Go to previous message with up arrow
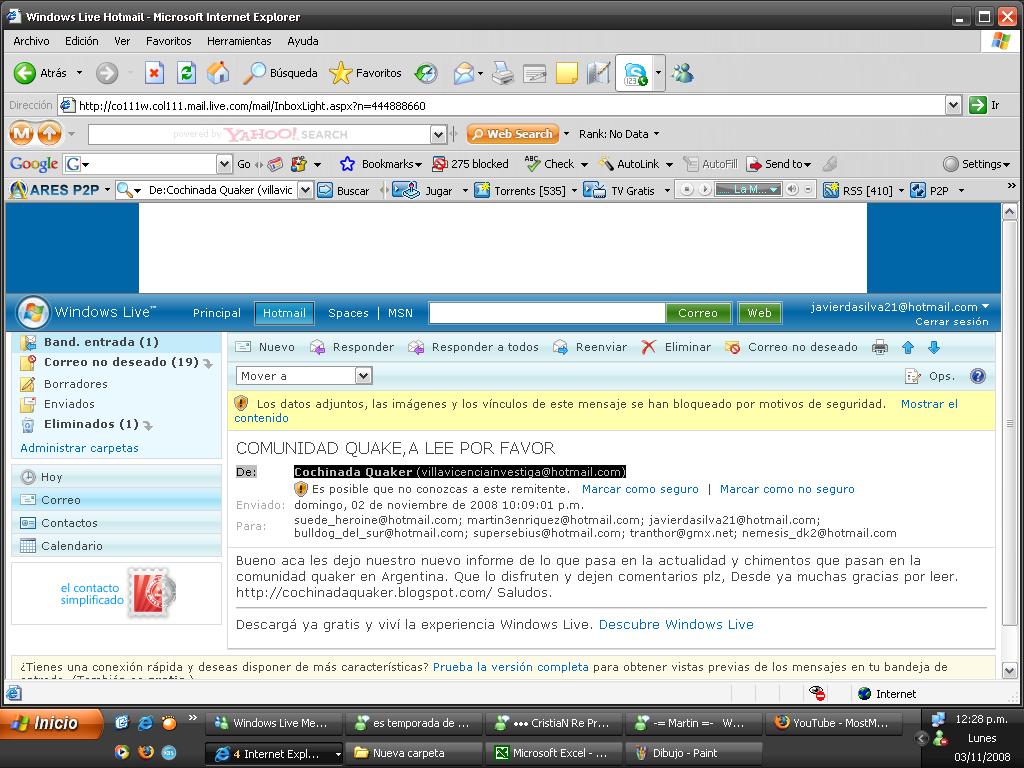This screenshot has height=768, width=1024. 908,347
